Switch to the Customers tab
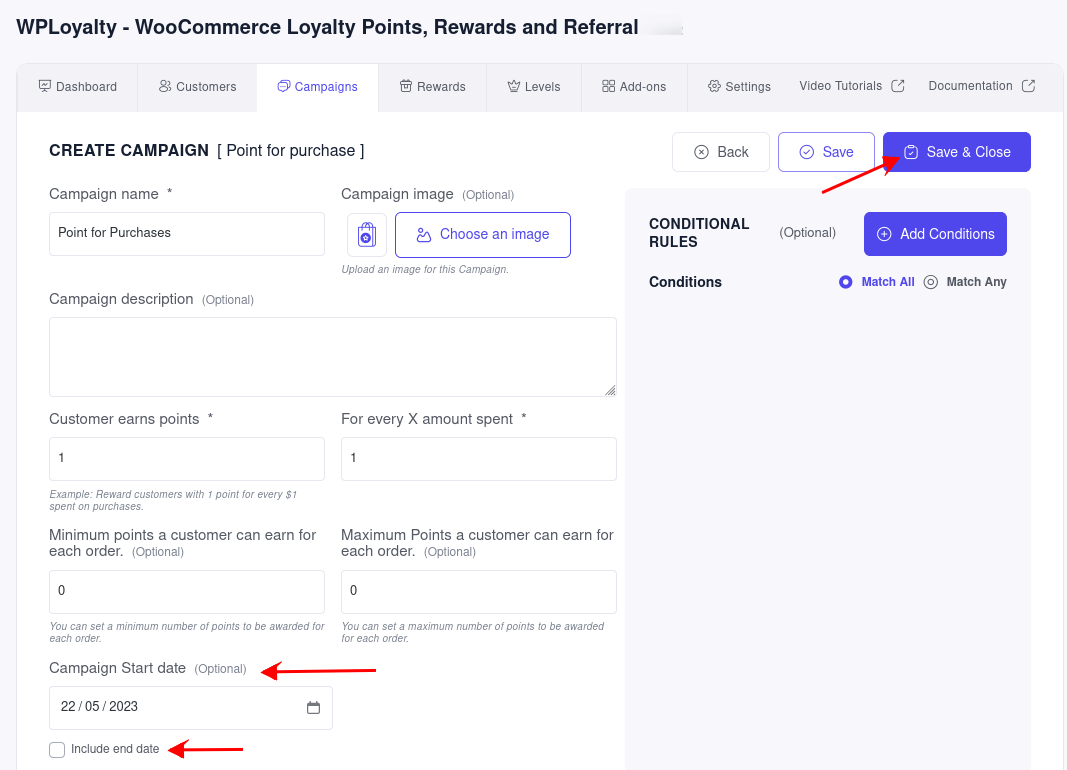This screenshot has height=770, width=1067. coord(197,86)
